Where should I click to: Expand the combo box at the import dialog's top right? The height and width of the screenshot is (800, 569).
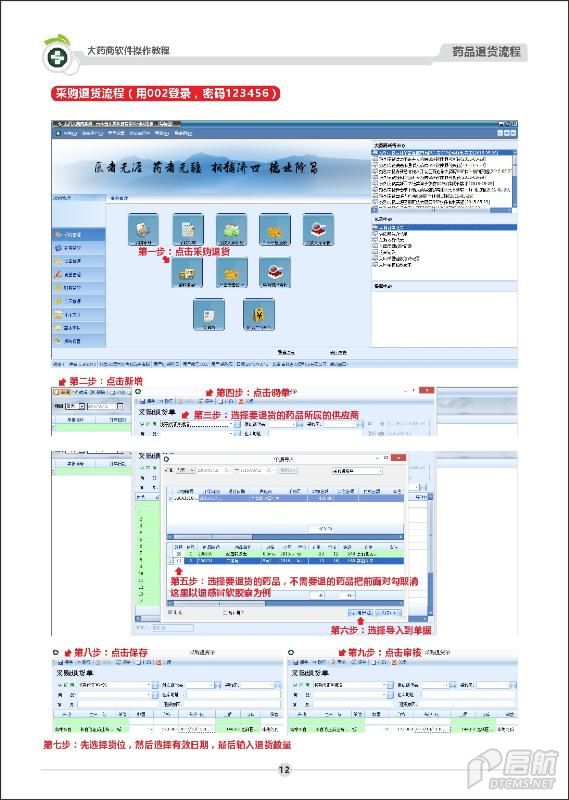click(x=356, y=470)
